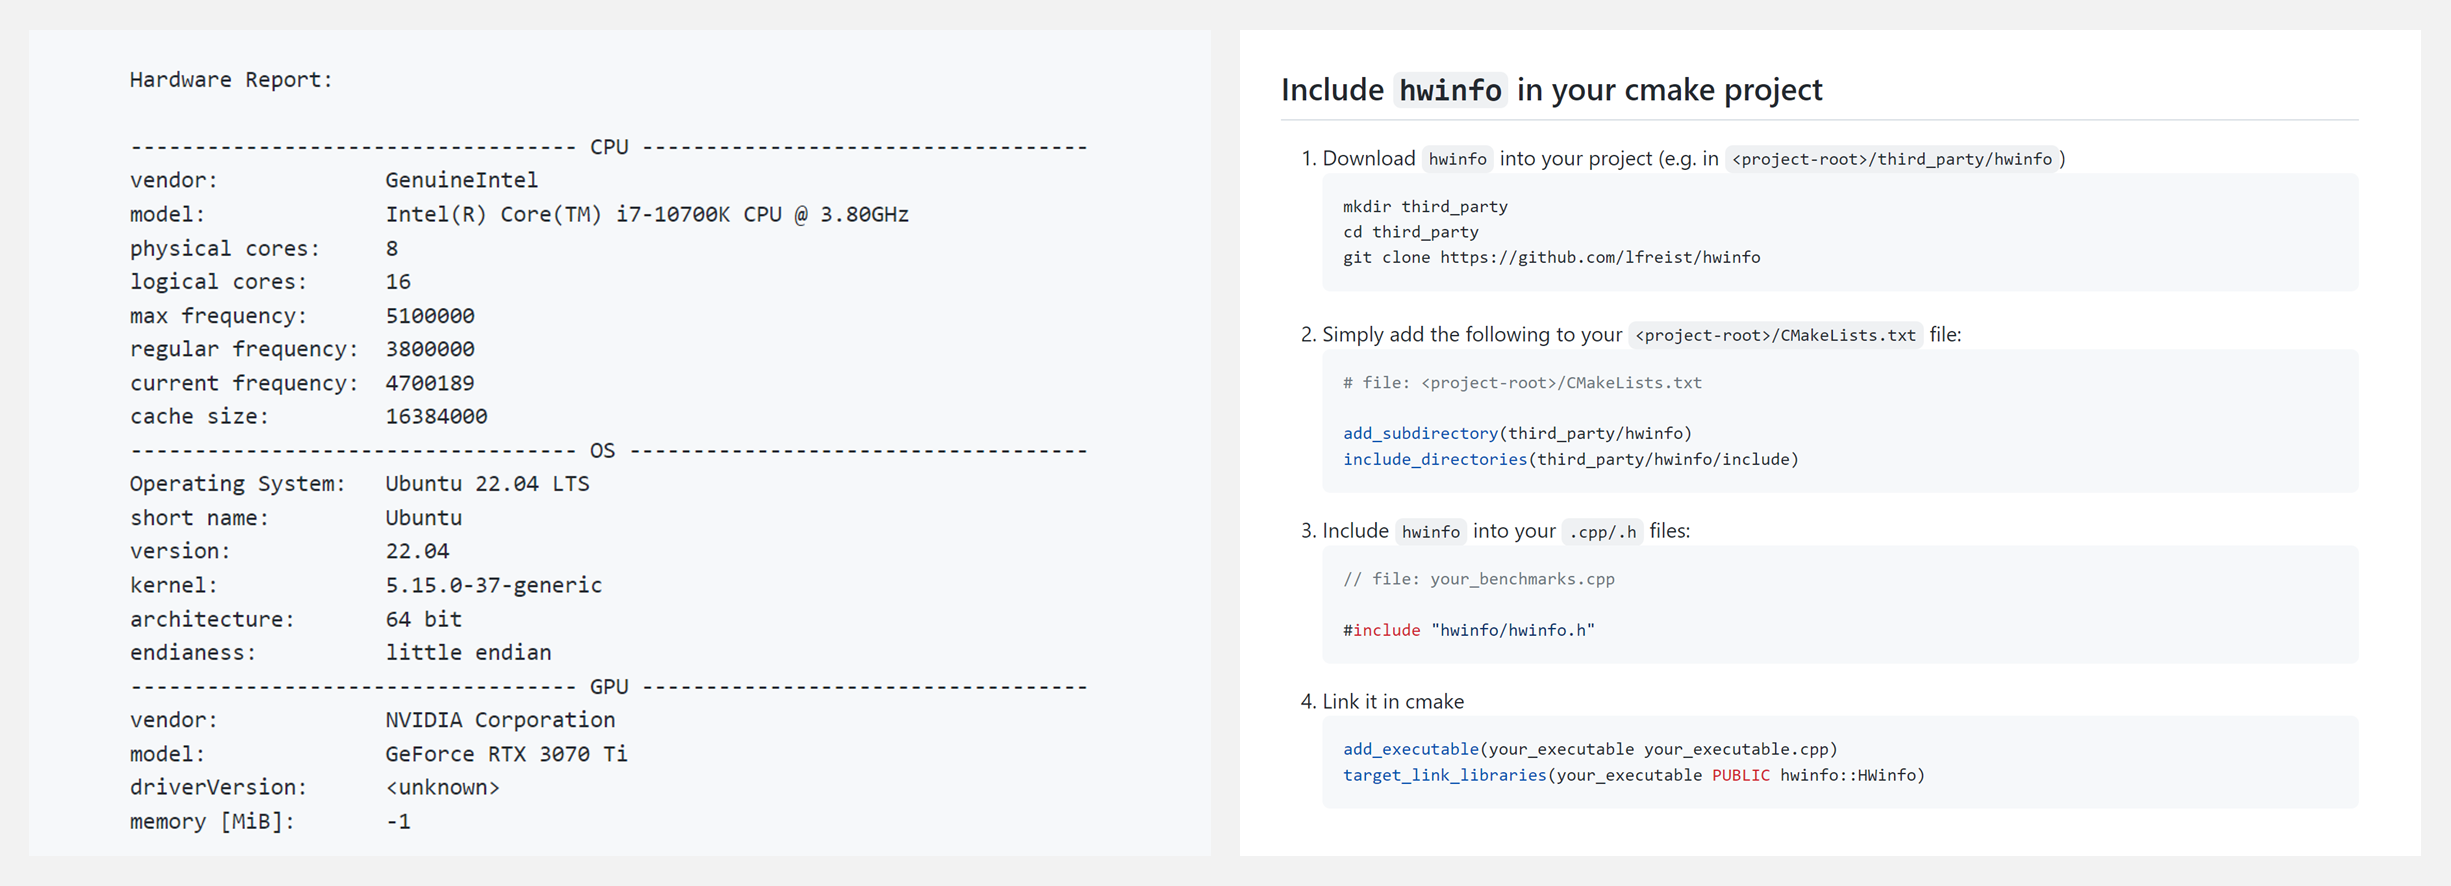Select the 'mkdir third_party' command line
The width and height of the screenshot is (2451, 886).
[1425, 207]
